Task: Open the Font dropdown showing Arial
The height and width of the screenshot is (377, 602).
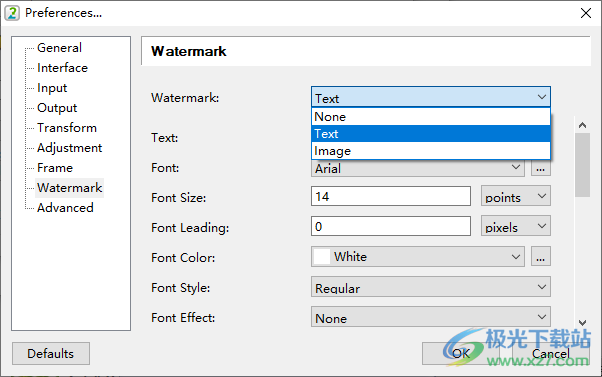Action: [x=418, y=168]
